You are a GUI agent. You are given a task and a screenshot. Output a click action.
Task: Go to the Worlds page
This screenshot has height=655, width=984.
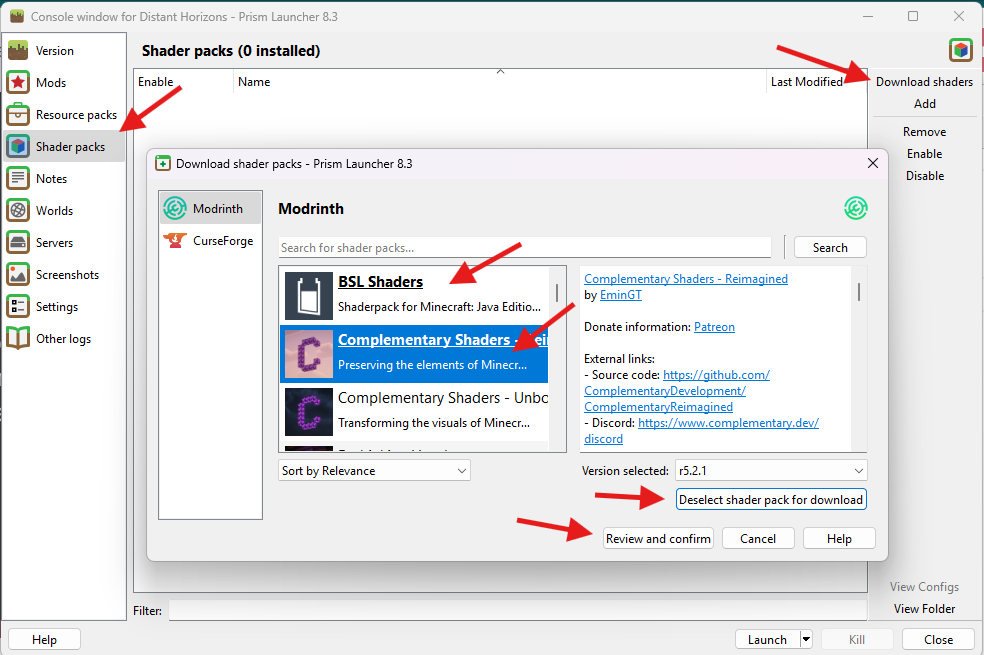click(x=63, y=211)
